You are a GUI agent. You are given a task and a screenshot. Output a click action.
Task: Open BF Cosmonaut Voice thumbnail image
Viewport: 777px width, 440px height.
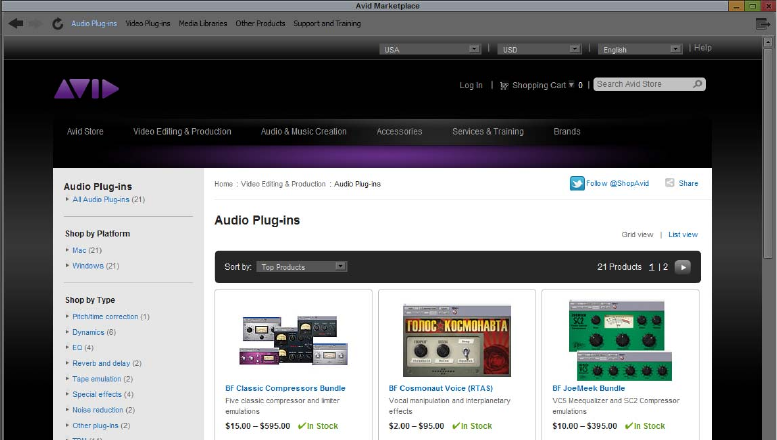tap(457, 340)
